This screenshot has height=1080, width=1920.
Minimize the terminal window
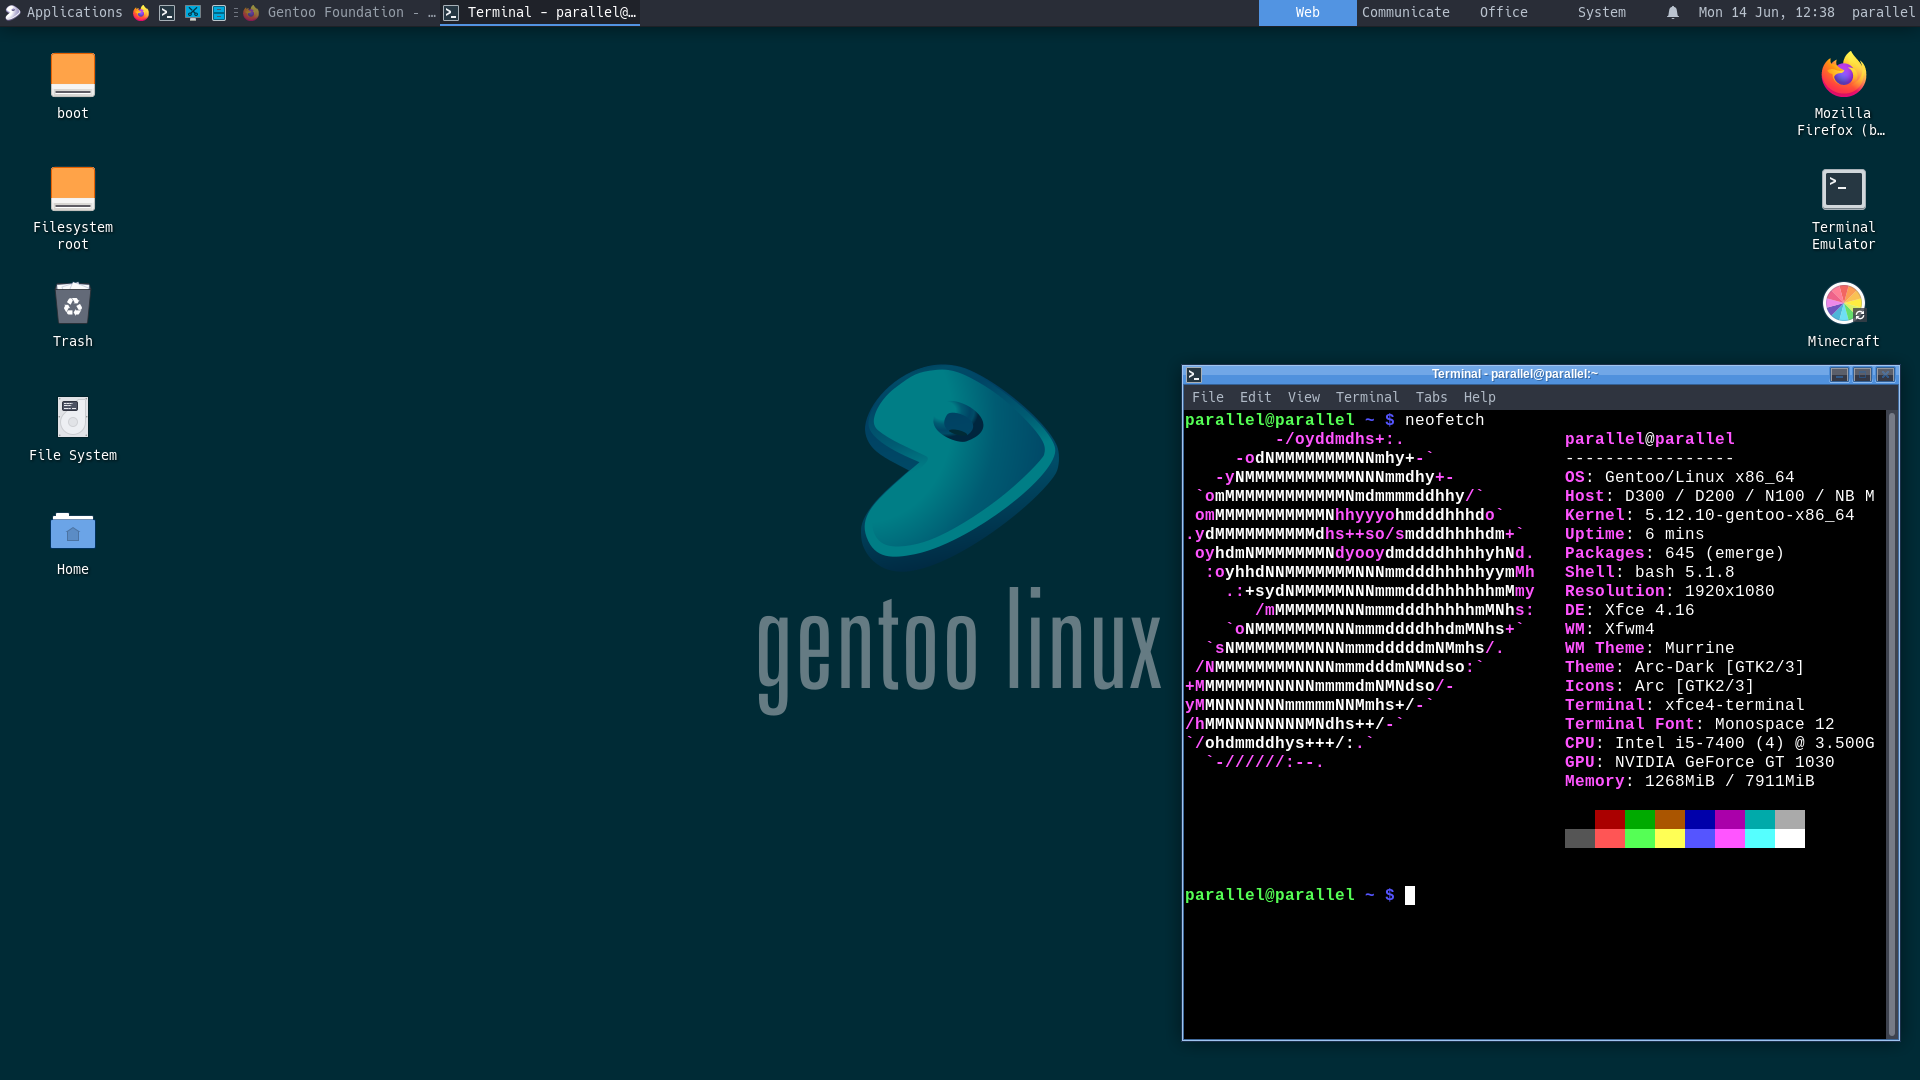pos(1839,375)
